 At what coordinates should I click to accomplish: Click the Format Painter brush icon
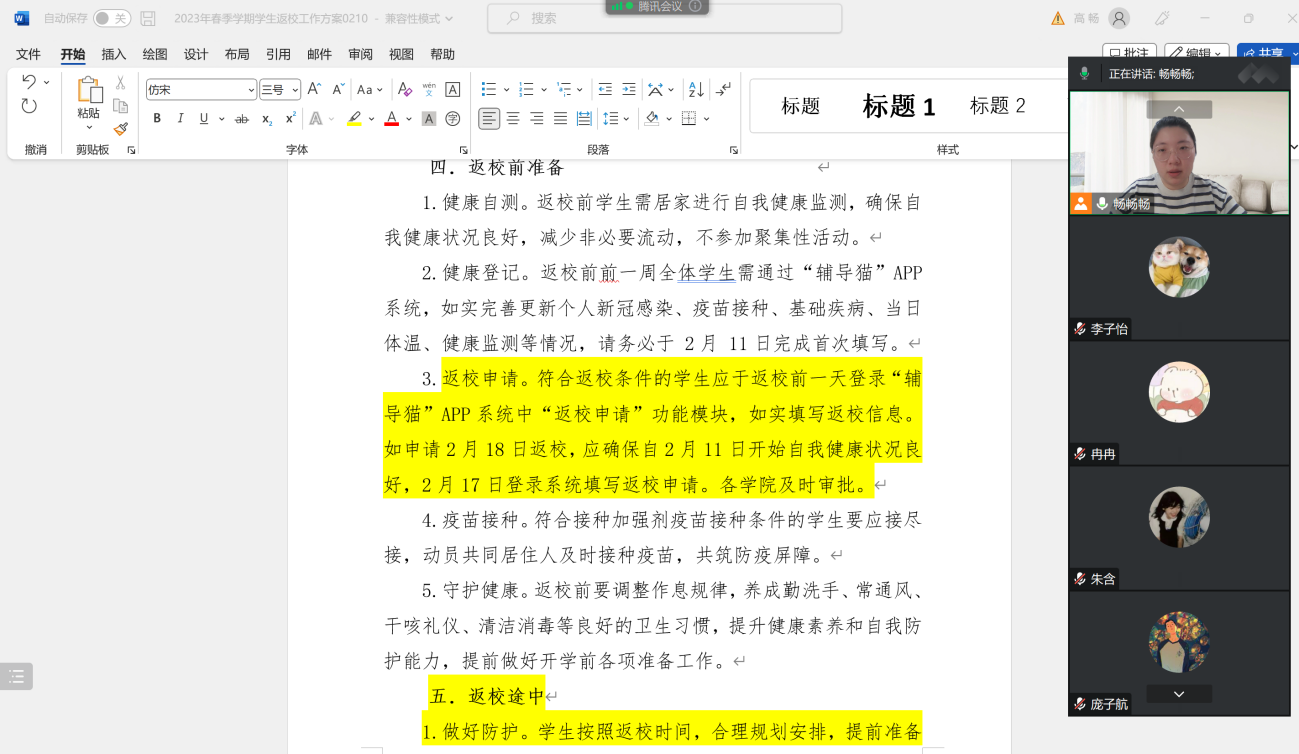[120, 129]
